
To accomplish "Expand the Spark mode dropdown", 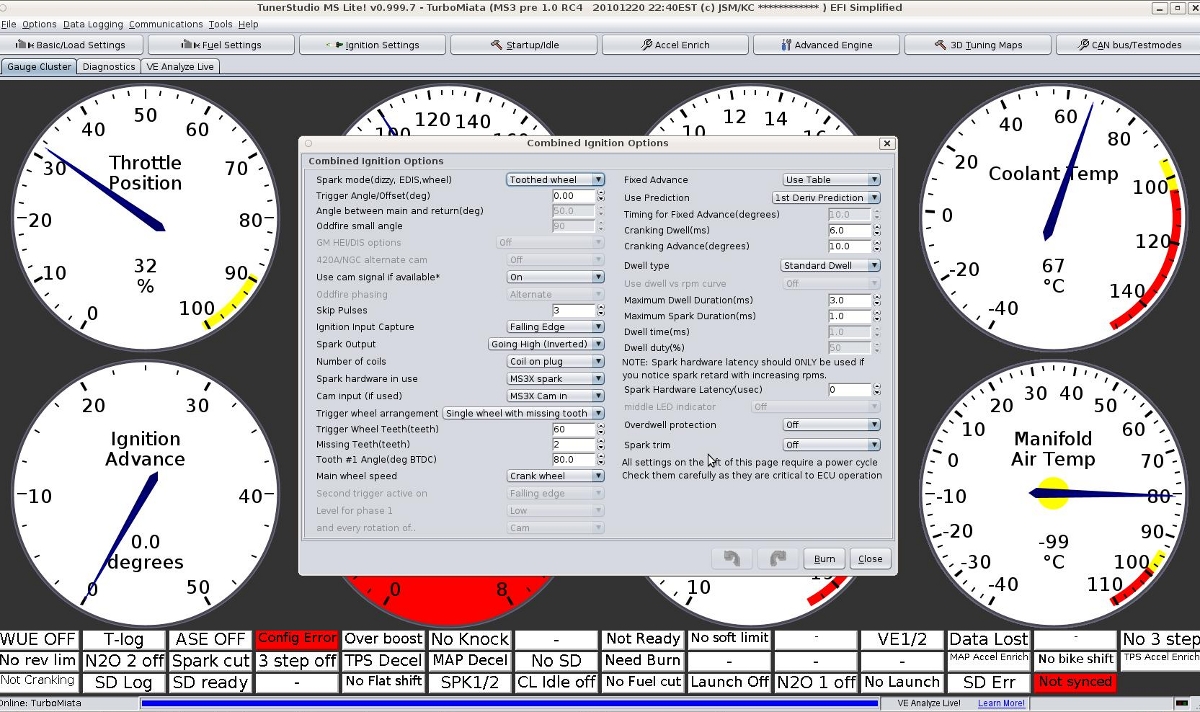I will tap(555, 180).
